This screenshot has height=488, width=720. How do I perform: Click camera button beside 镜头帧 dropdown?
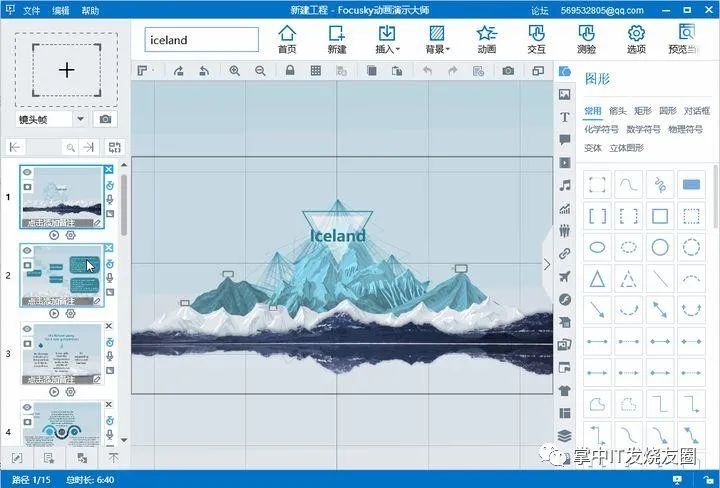(x=105, y=119)
